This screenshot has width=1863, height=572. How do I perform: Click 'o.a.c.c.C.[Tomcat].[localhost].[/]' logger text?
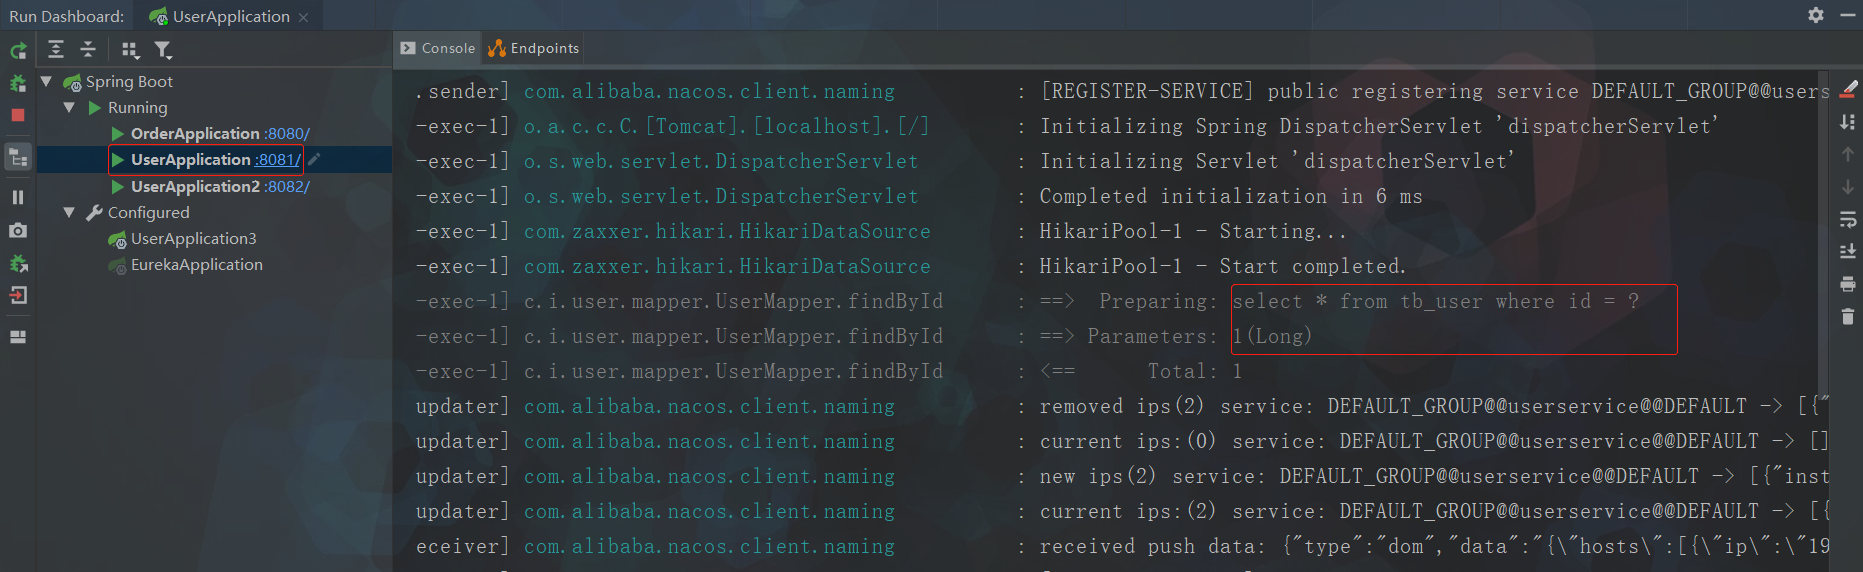point(726,126)
